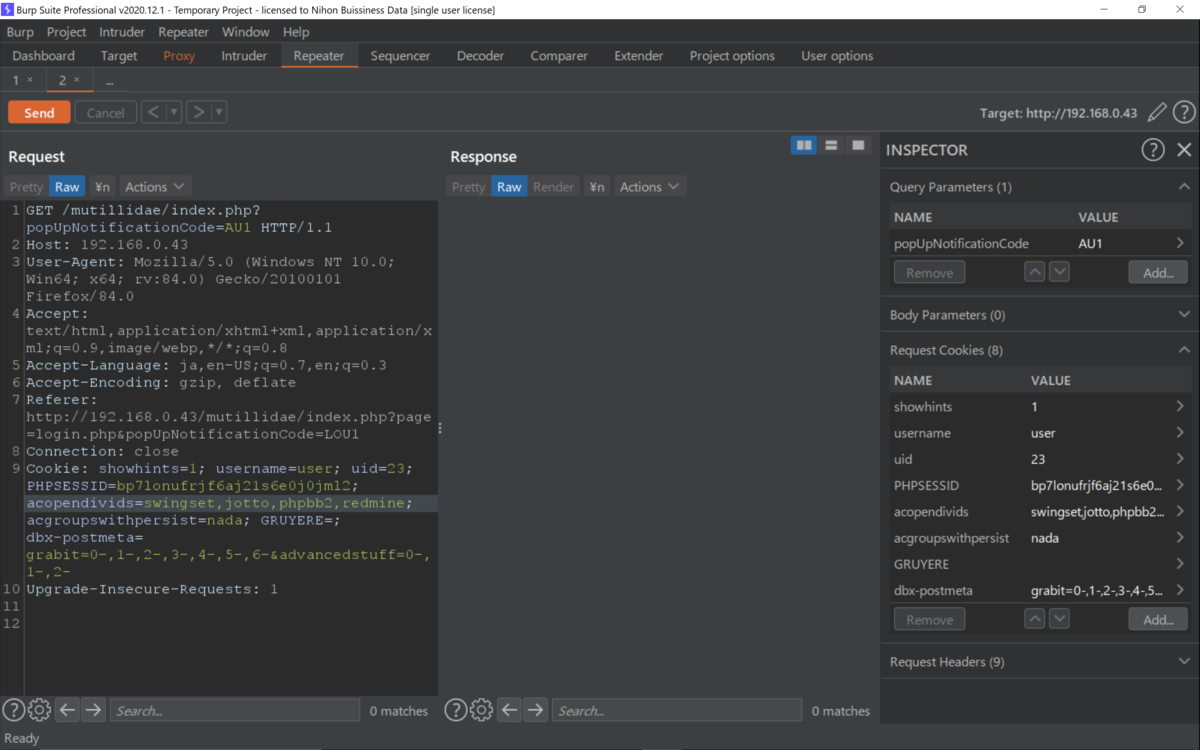Switch to Intruder tab
Viewport: 1200px width, 750px height.
[x=244, y=56]
